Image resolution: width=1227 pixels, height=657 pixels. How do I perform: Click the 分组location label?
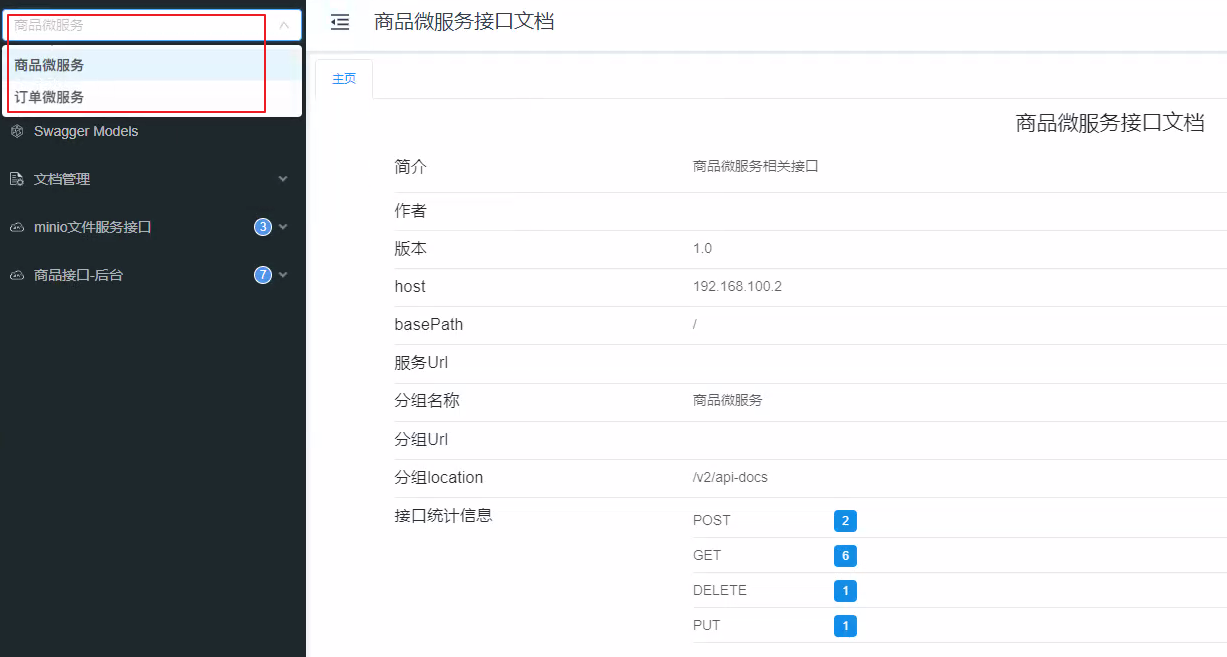click(x=439, y=477)
